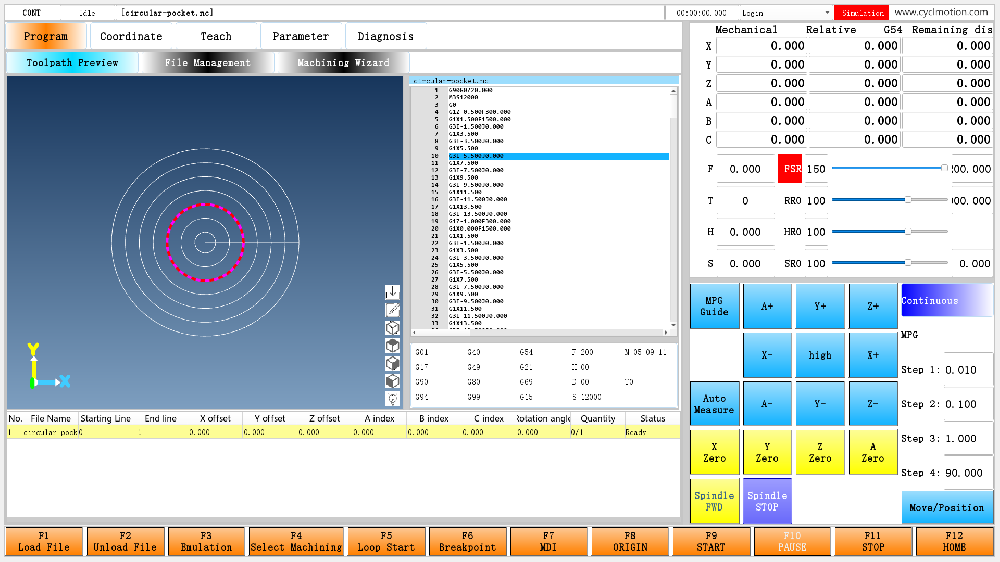Image resolution: width=1000 pixels, height=562 pixels.
Task: Click G-code list horizontal scroll right arrow
Action: tap(666, 332)
